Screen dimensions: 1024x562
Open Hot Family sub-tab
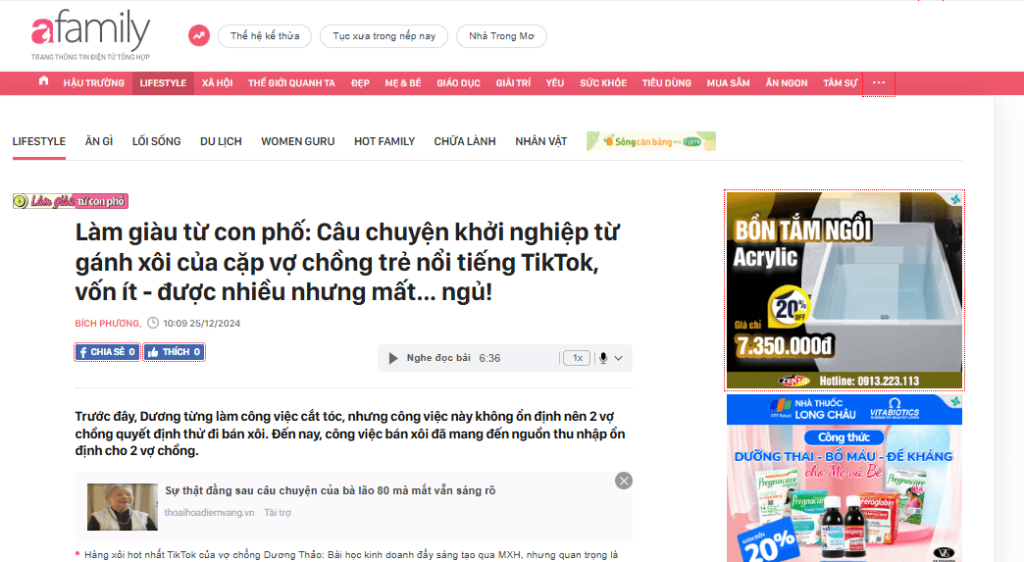pyautogui.click(x=385, y=142)
